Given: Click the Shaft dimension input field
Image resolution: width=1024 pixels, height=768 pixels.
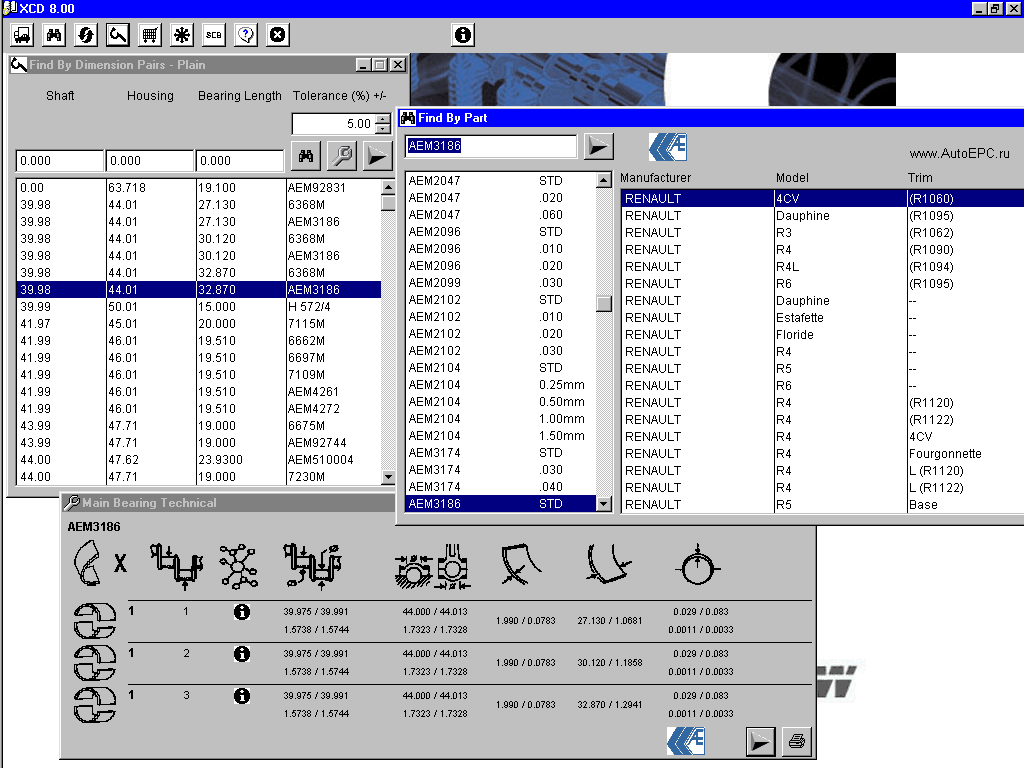Looking at the screenshot, I should [x=59, y=161].
